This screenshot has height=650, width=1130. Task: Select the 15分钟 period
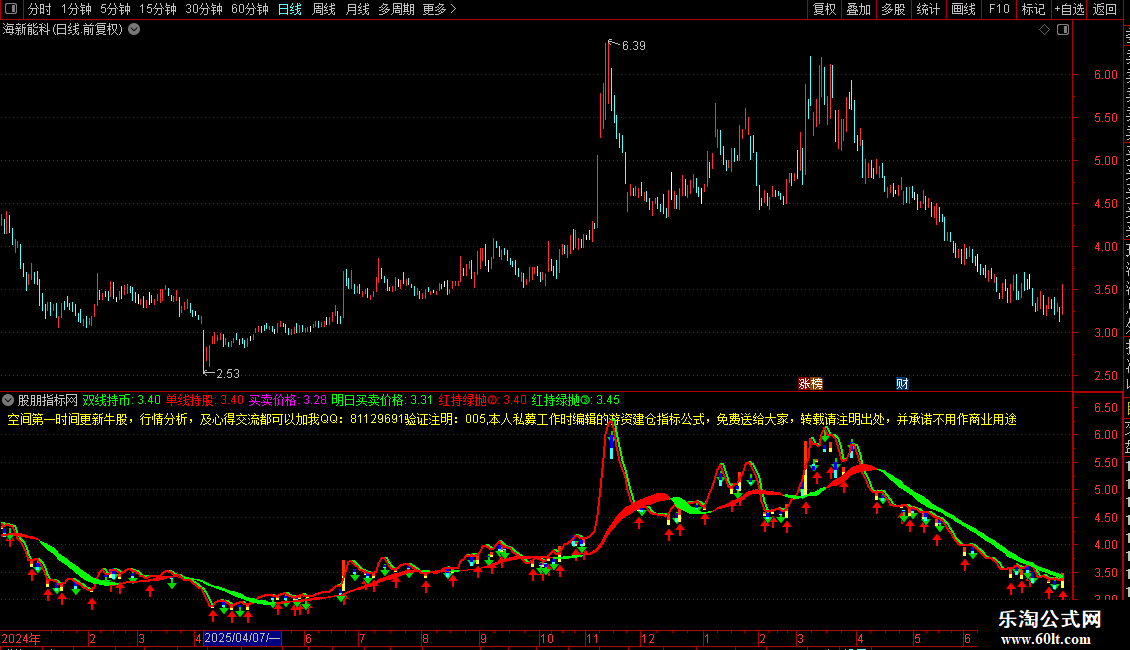[x=157, y=9]
